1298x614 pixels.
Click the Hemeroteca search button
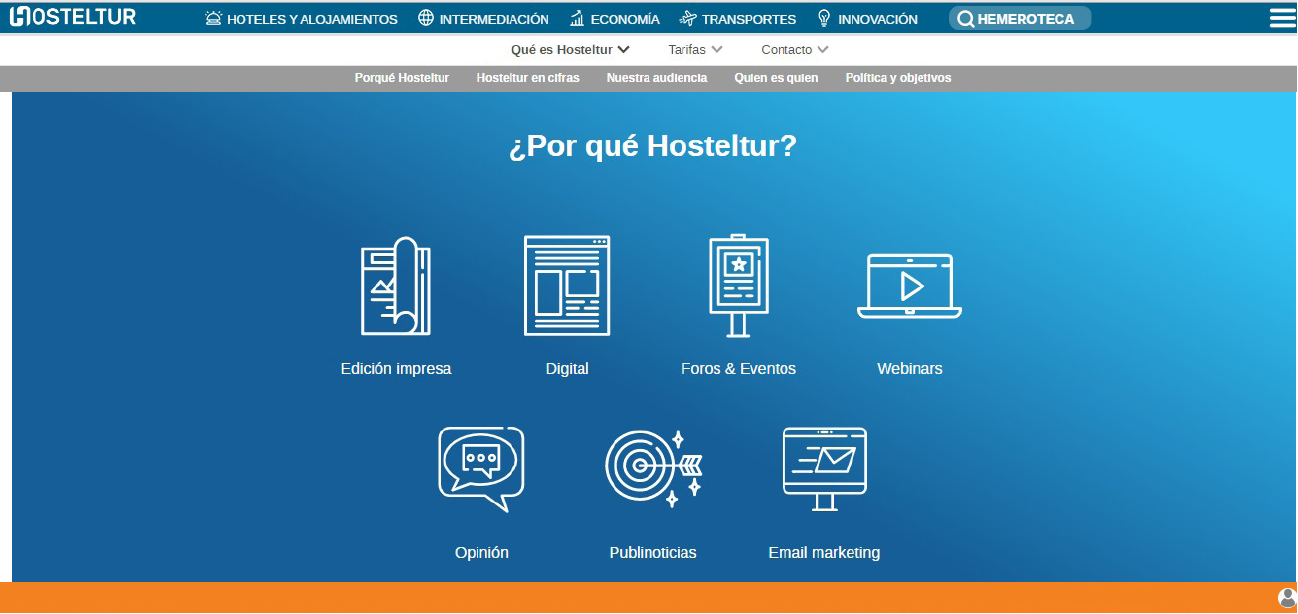pyautogui.click(x=1019, y=19)
